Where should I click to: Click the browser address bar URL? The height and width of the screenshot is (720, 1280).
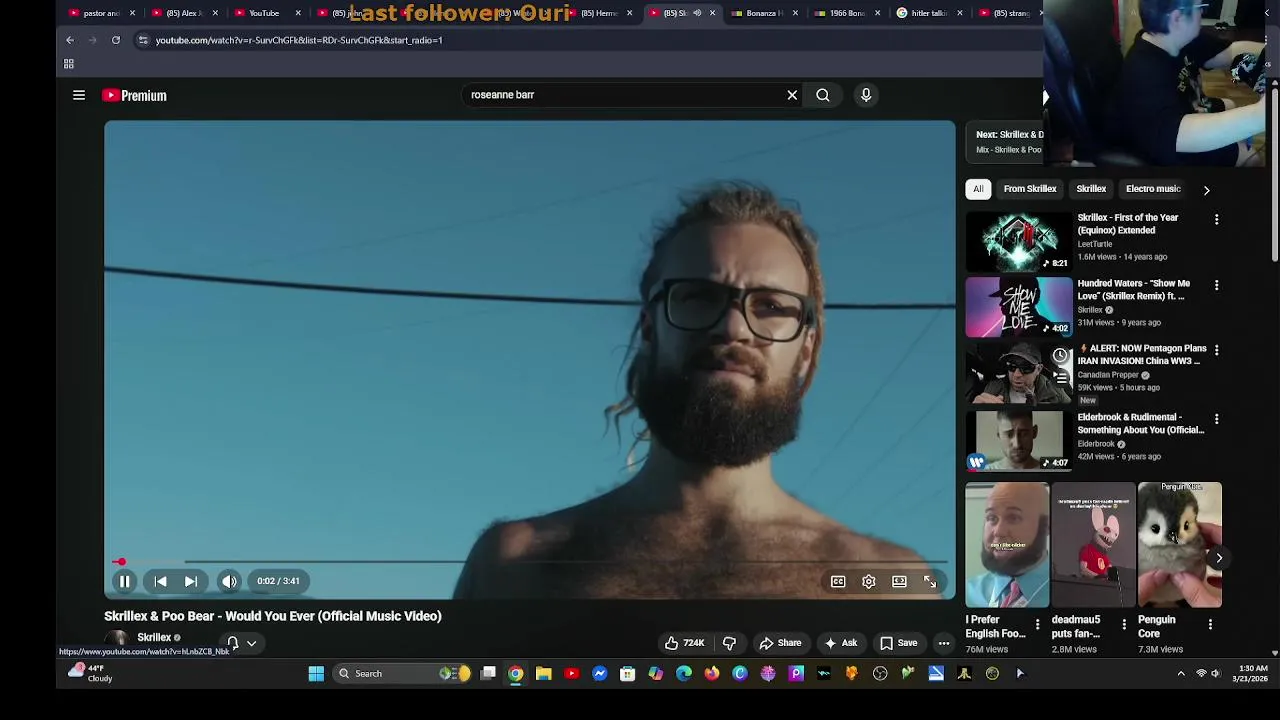[x=299, y=40]
